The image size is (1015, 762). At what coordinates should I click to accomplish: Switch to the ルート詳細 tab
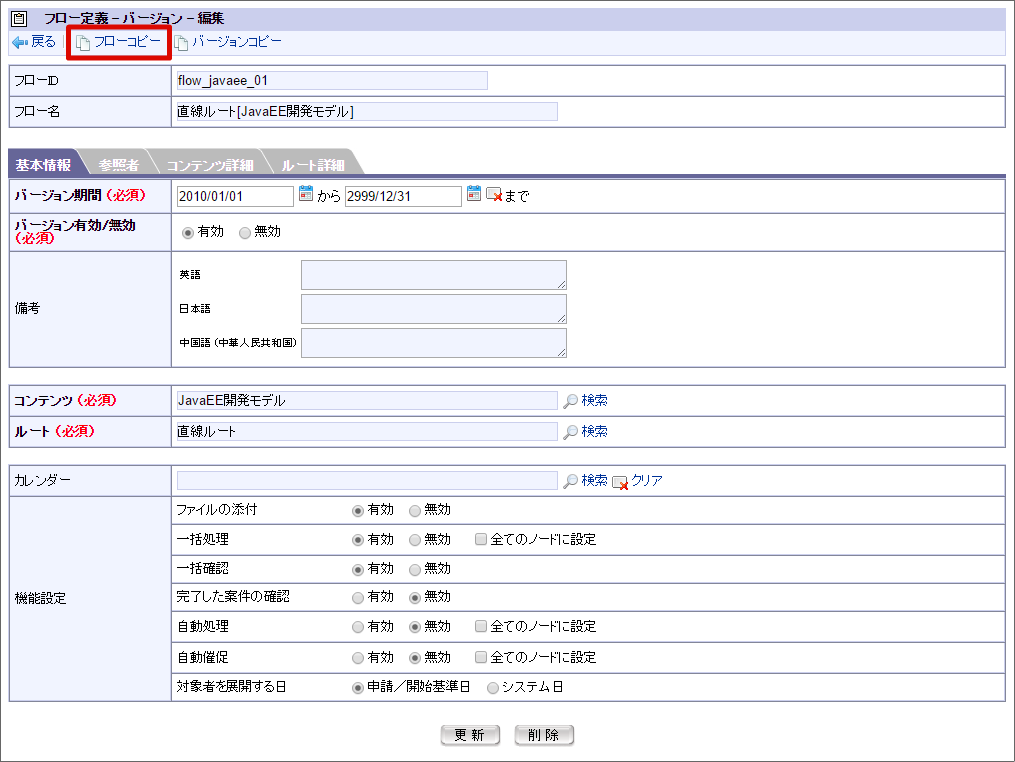click(x=313, y=165)
